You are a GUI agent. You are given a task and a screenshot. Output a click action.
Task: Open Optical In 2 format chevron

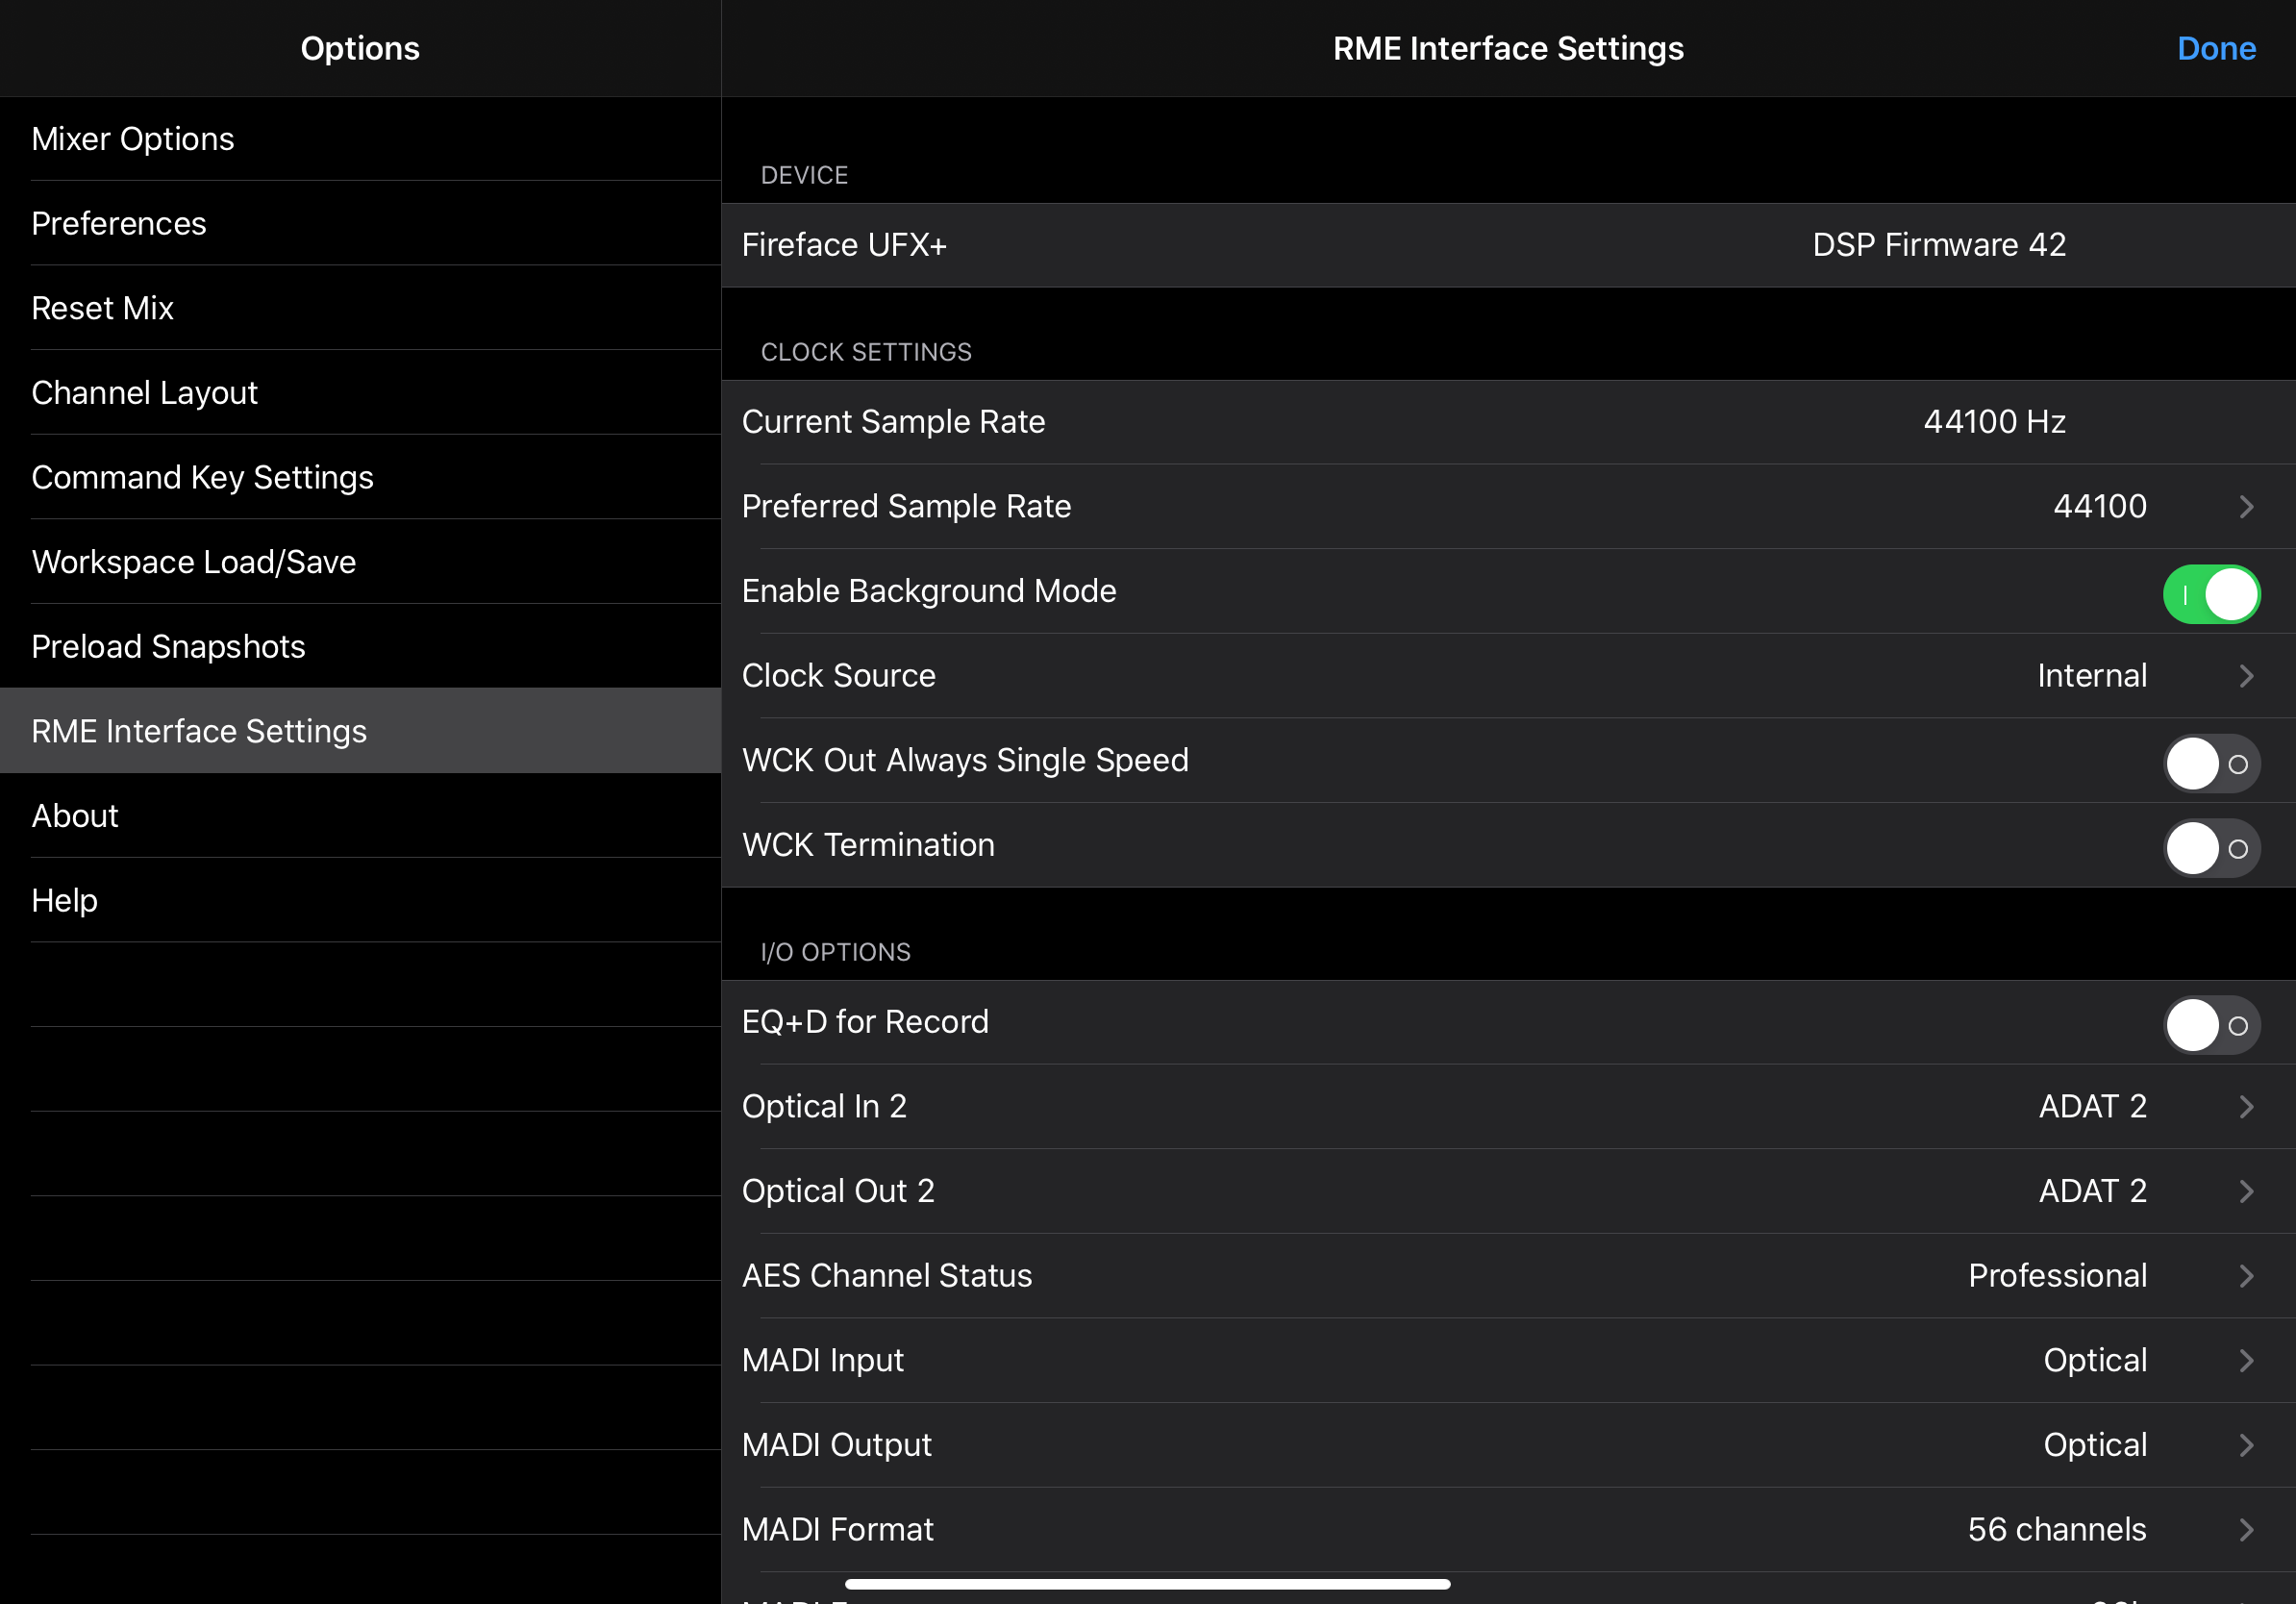click(2246, 1107)
